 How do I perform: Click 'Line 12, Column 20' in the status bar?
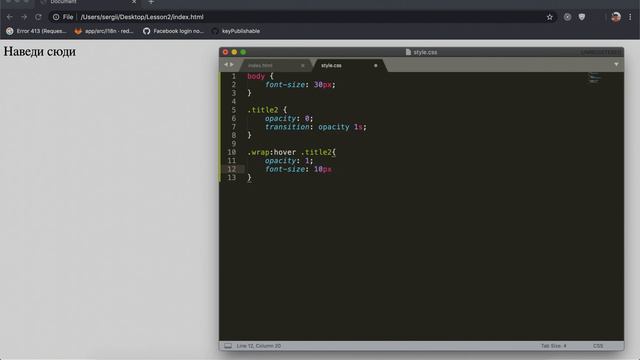click(x=259, y=346)
